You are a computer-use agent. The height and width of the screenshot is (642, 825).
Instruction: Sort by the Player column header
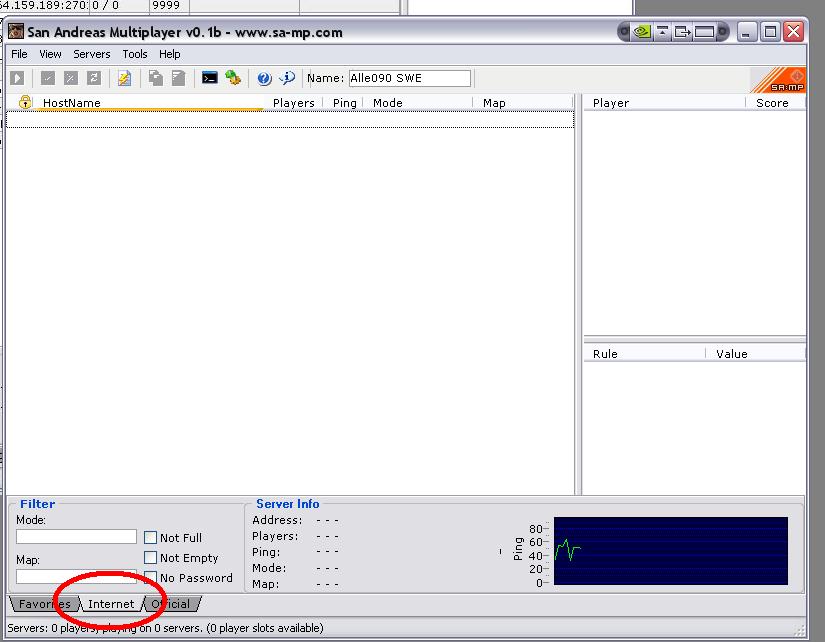[x=665, y=103]
